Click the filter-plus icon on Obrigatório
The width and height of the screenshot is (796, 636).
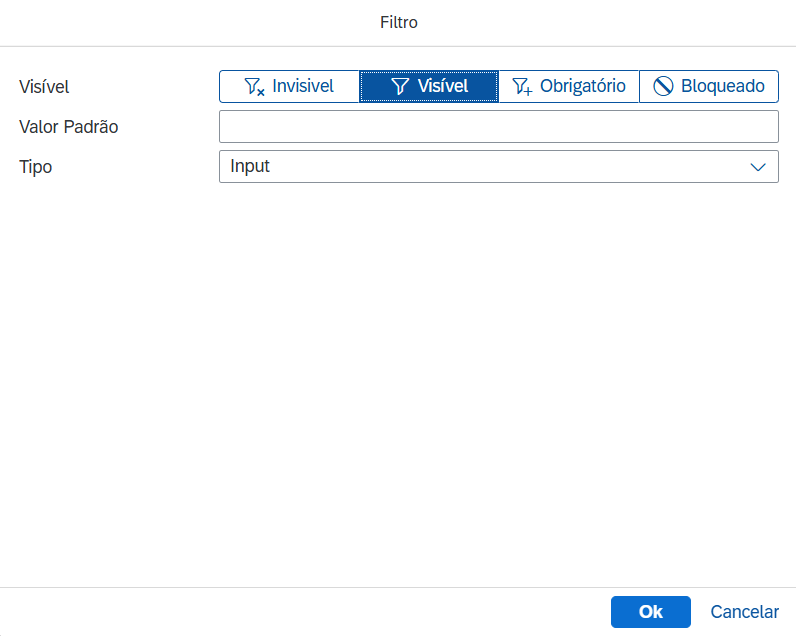pyautogui.click(x=522, y=87)
